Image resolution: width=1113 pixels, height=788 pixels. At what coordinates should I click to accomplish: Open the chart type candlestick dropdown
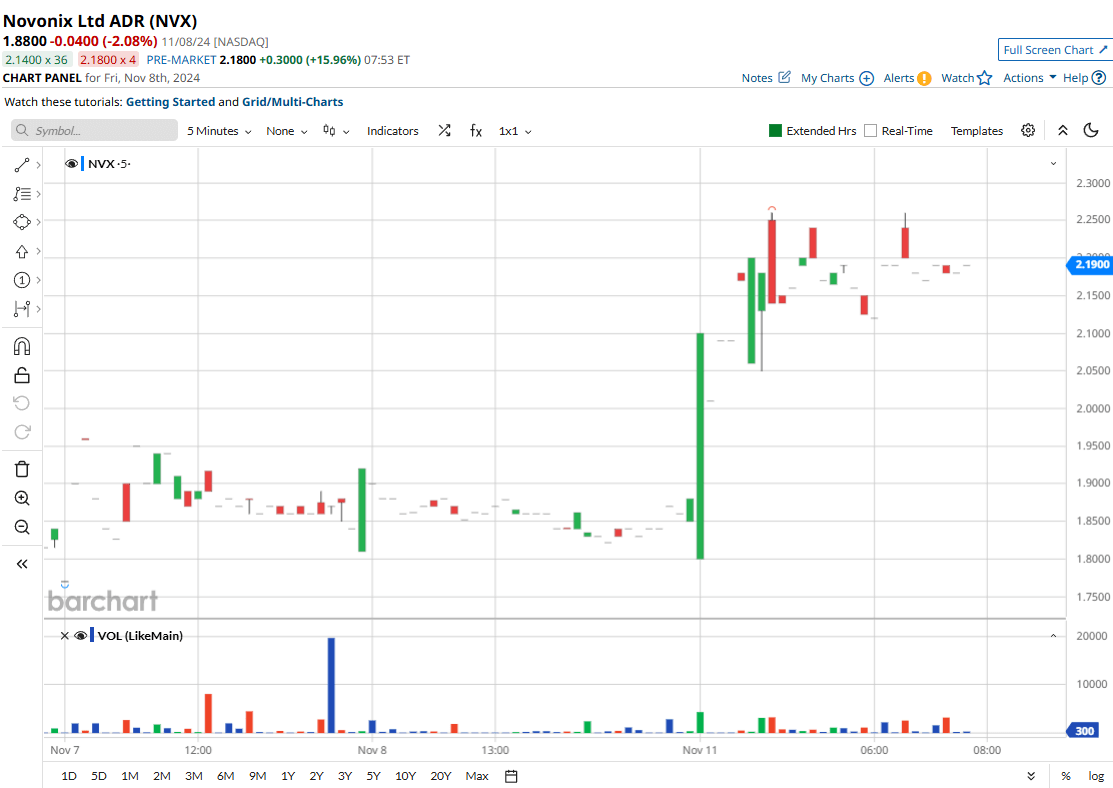click(336, 131)
